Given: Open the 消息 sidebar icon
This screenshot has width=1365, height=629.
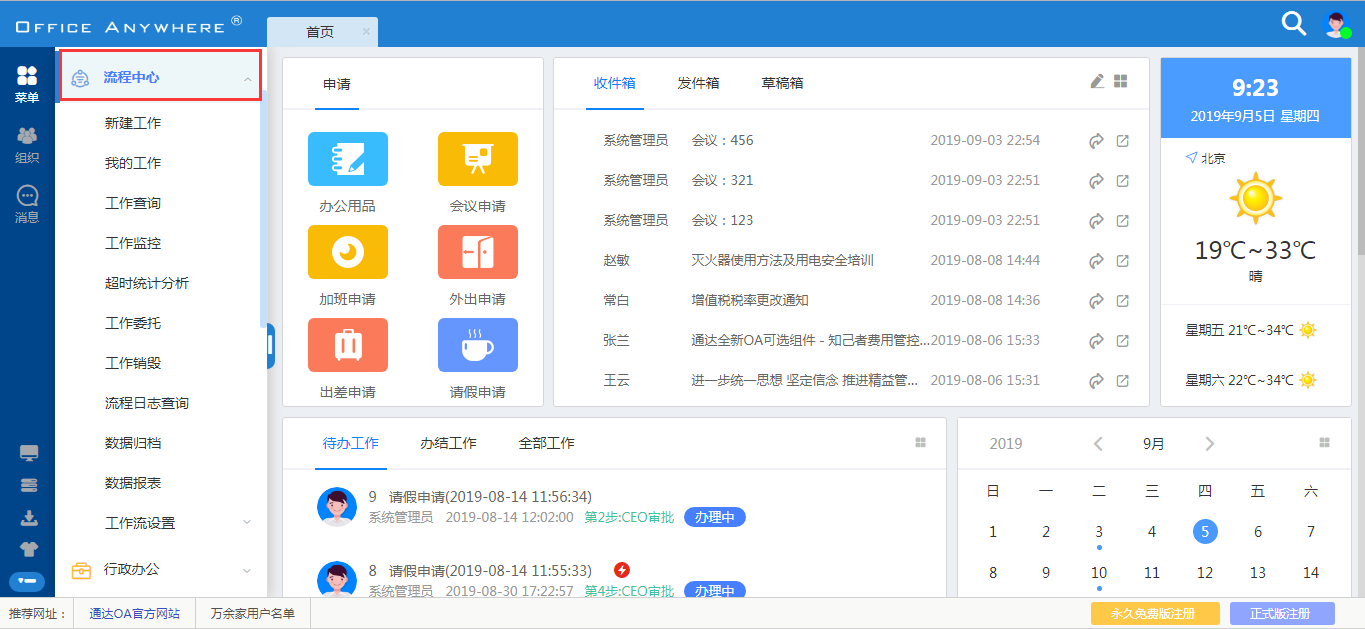Looking at the screenshot, I should 27,204.
